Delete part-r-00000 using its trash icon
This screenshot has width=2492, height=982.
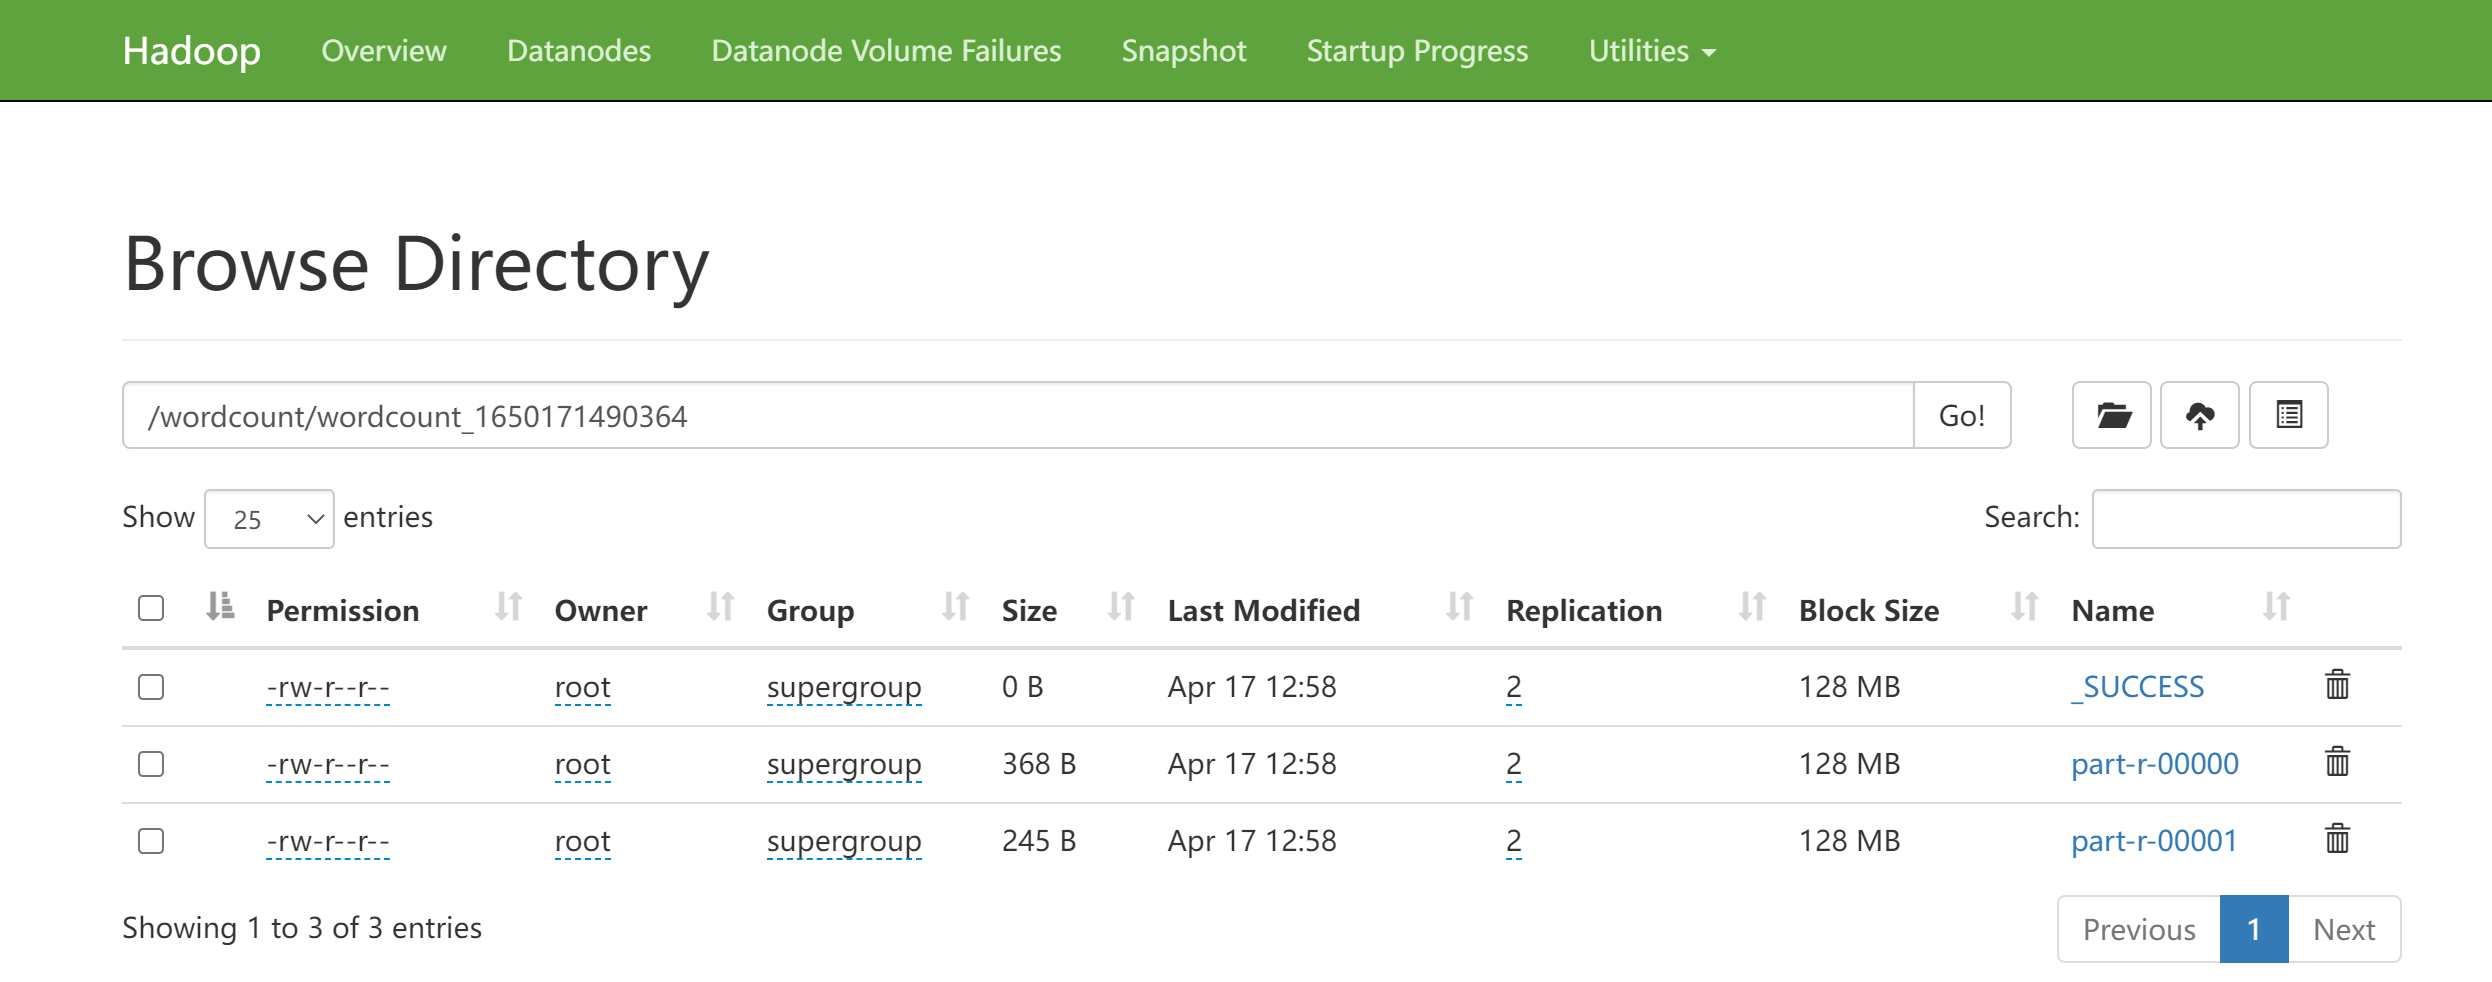(2337, 763)
